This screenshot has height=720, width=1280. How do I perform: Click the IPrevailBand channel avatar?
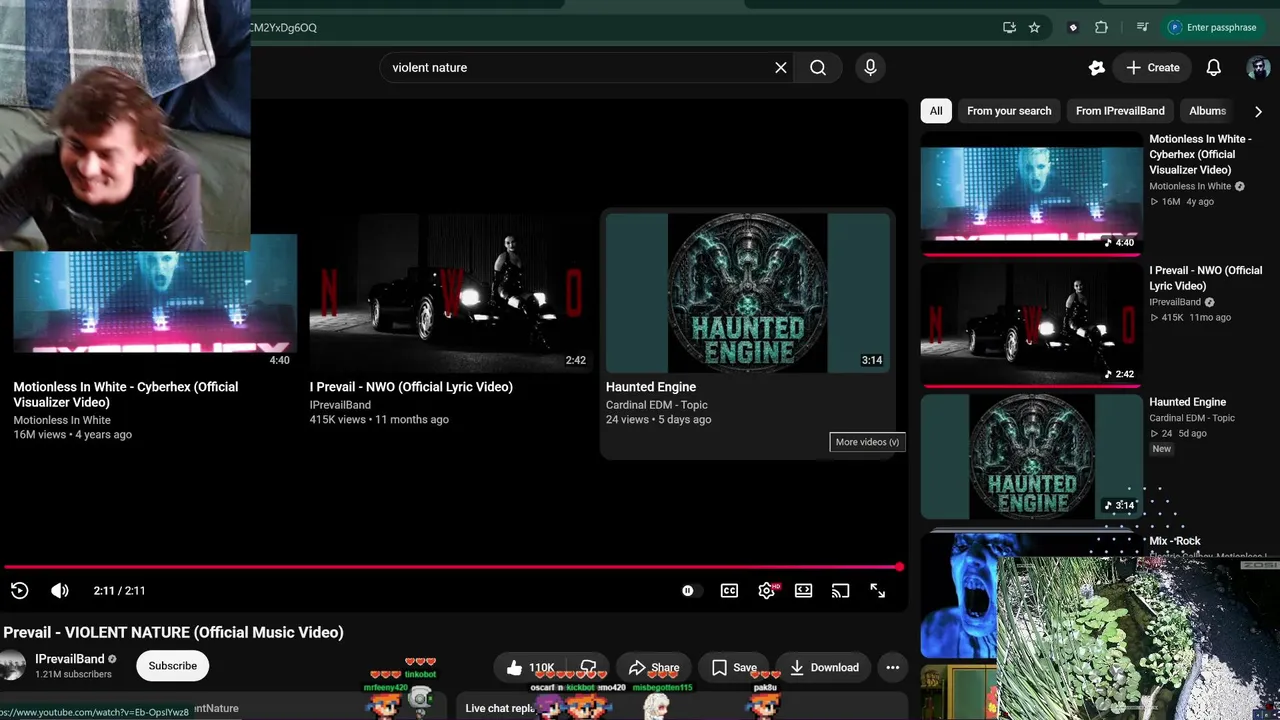13,666
